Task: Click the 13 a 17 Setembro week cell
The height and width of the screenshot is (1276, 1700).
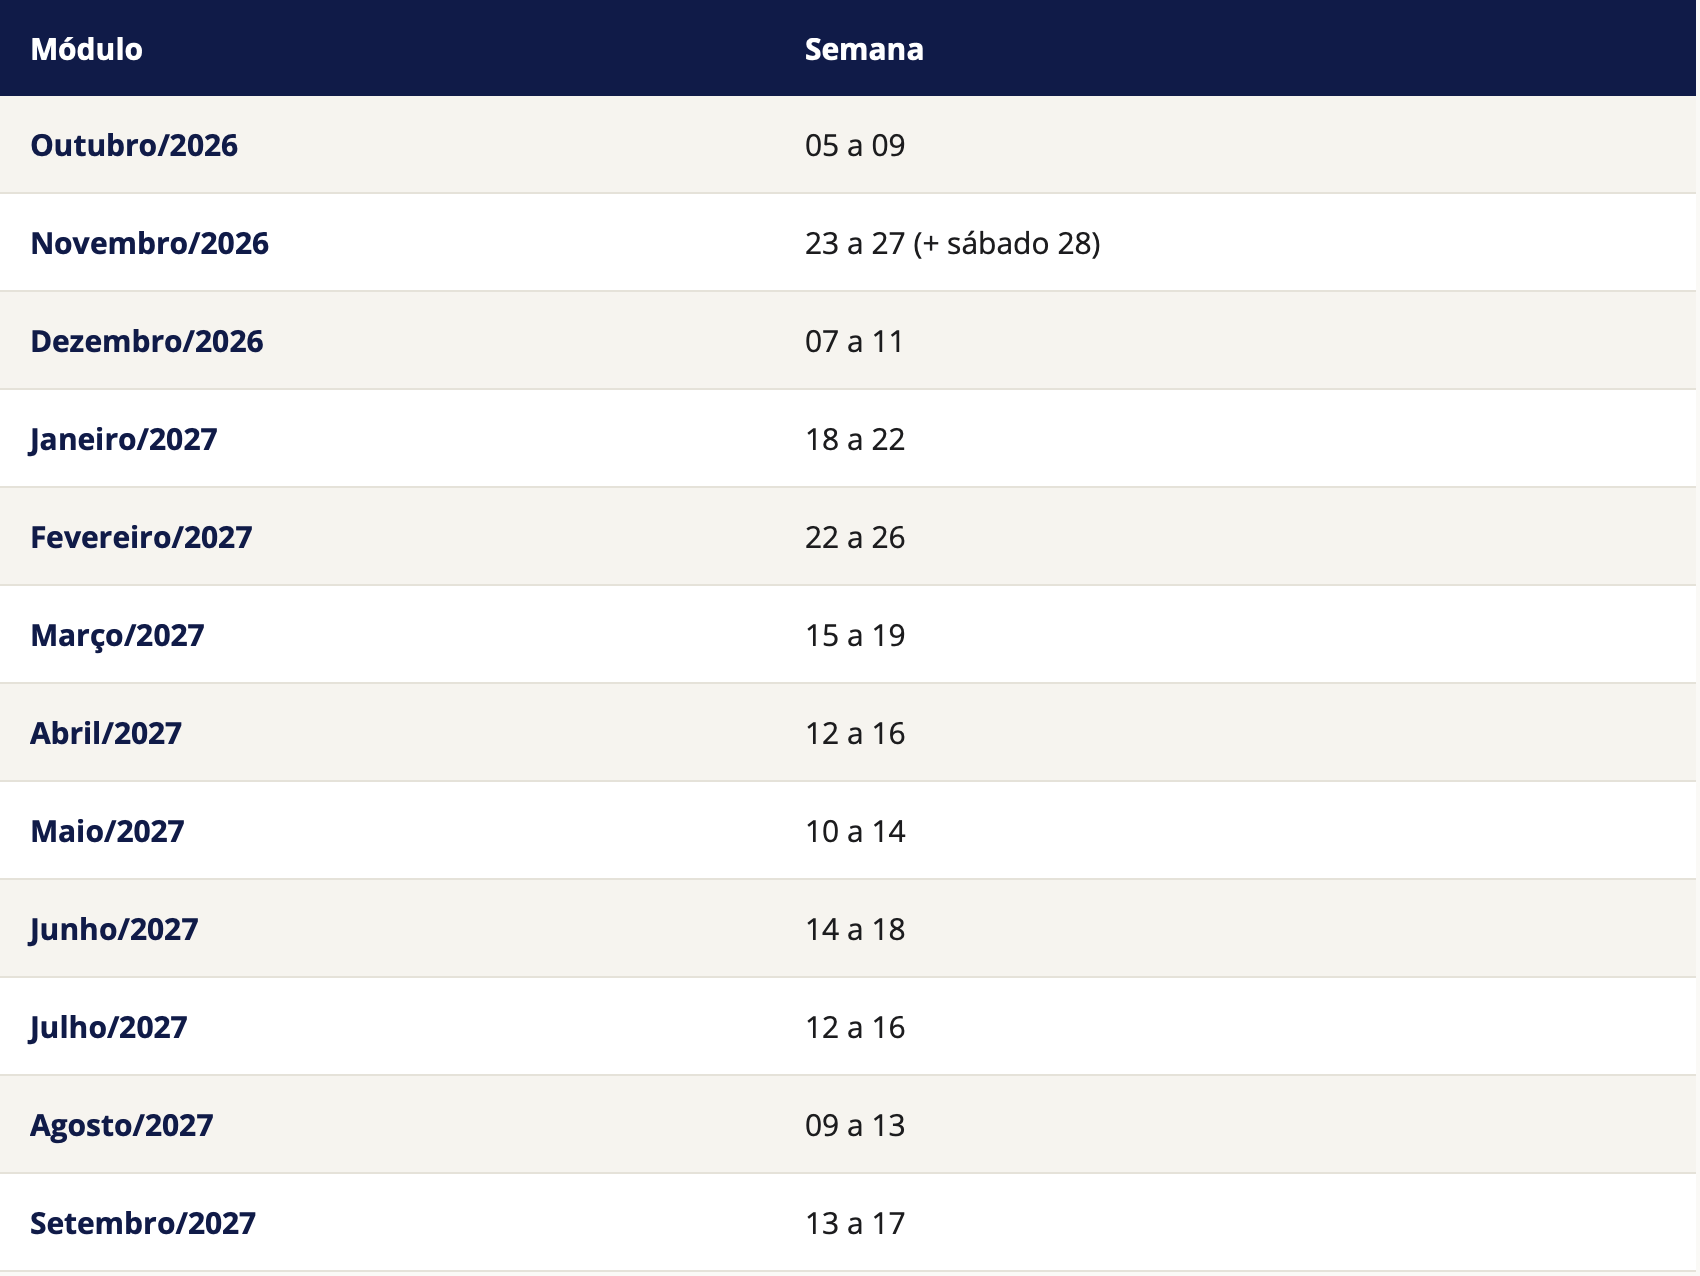Action: (855, 1223)
